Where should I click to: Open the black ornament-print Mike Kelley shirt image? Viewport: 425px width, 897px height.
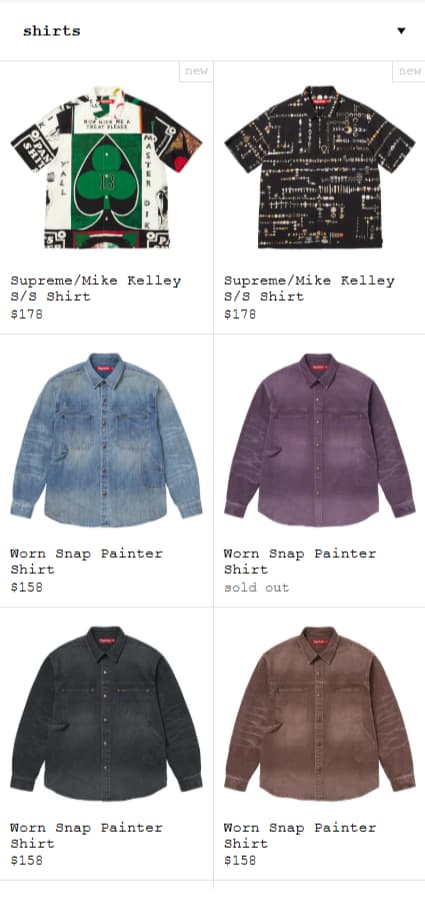coord(320,166)
